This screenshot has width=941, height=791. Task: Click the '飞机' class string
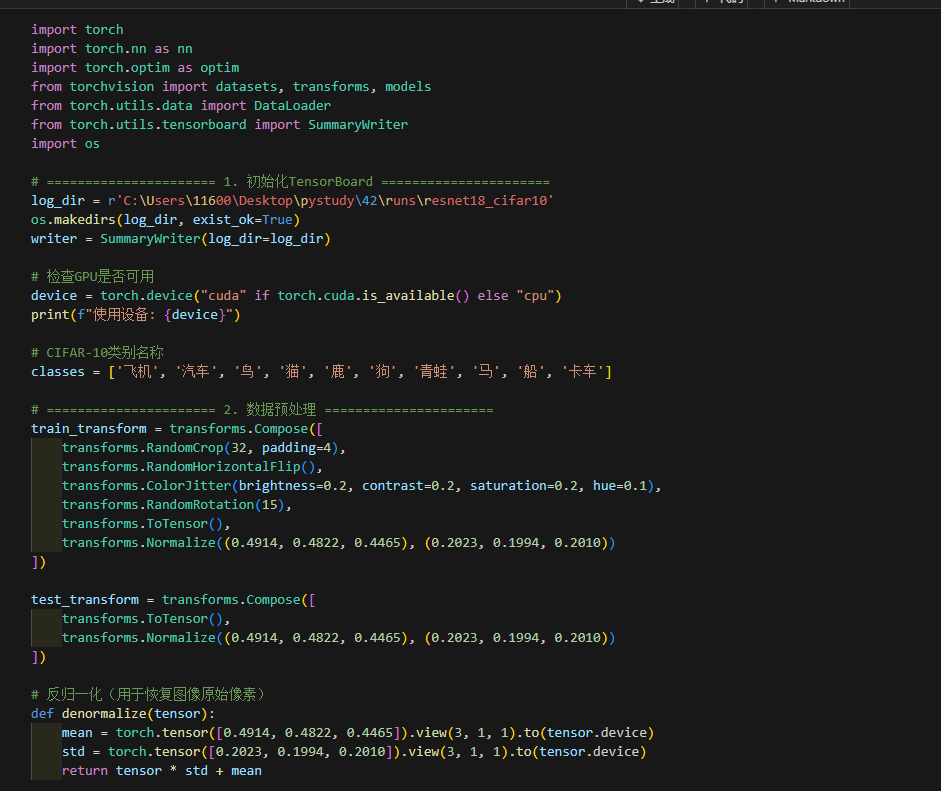click(137, 371)
